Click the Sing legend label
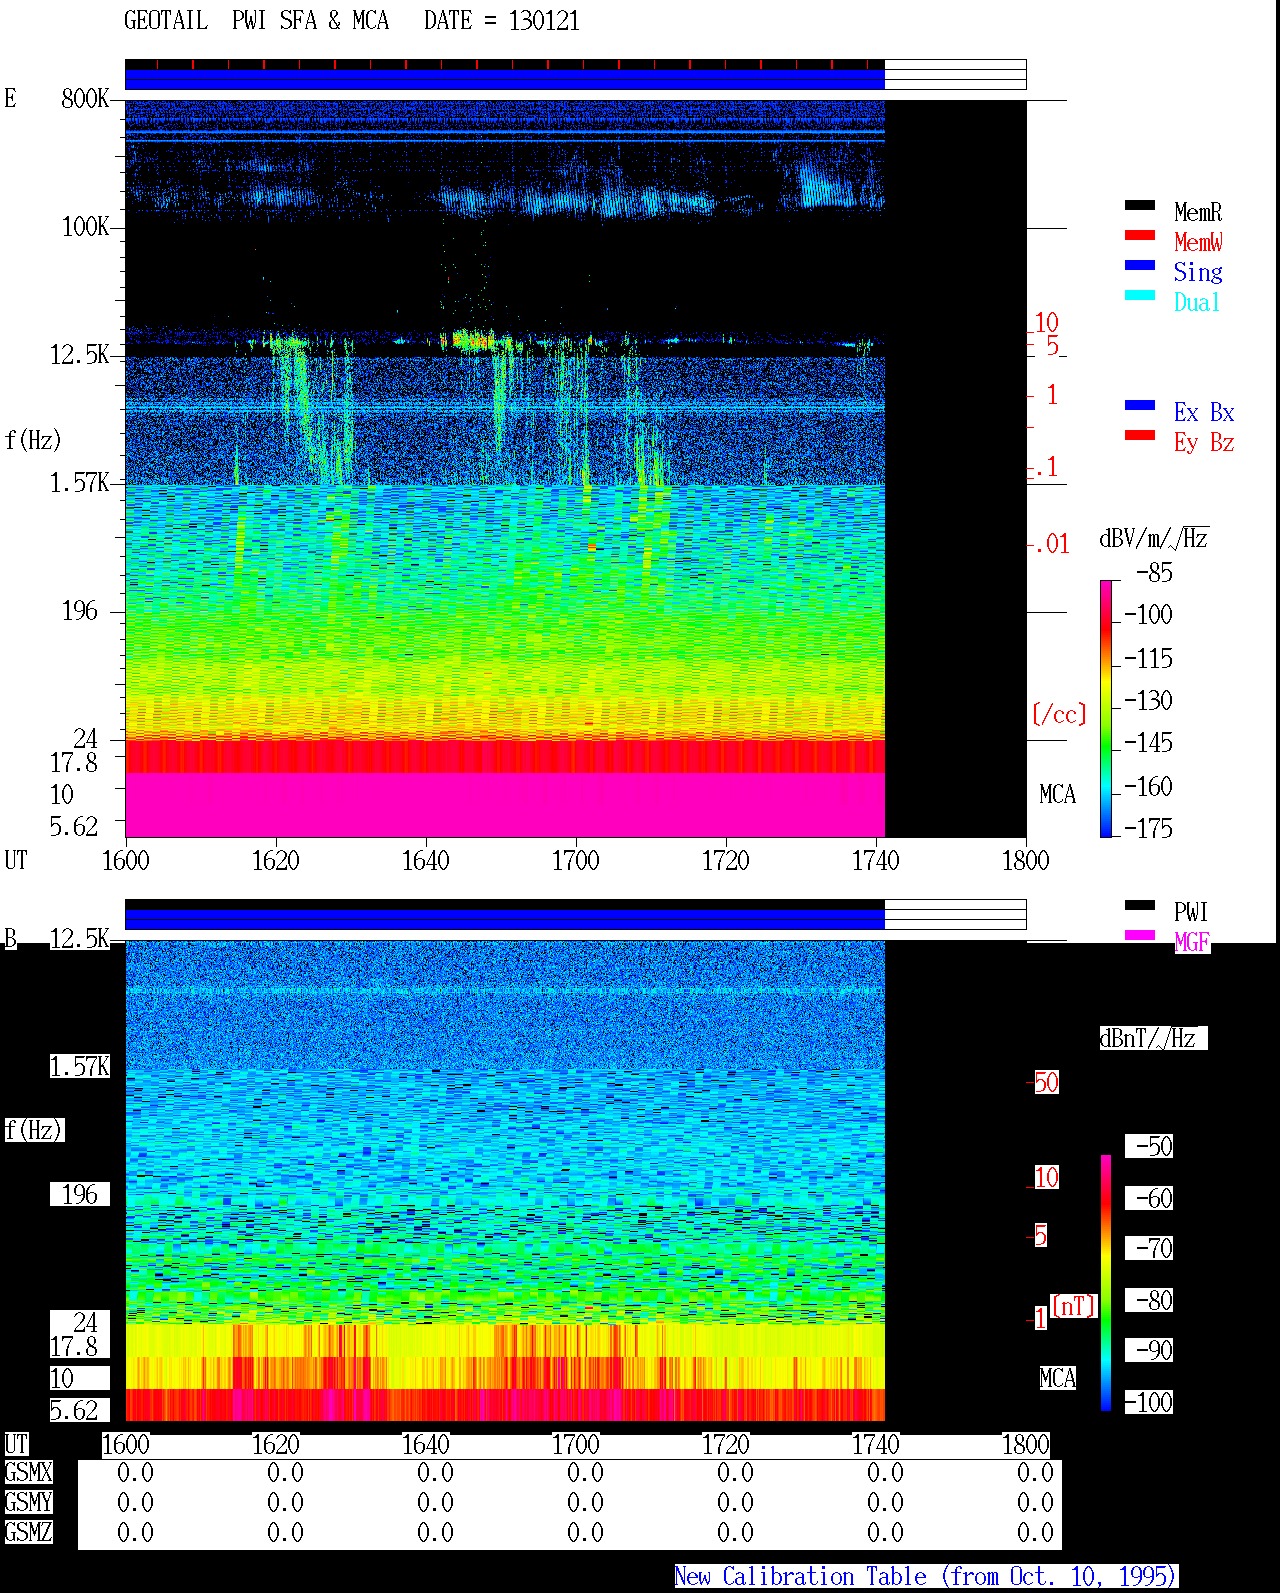The width and height of the screenshot is (1280, 1593). [1198, 272]
